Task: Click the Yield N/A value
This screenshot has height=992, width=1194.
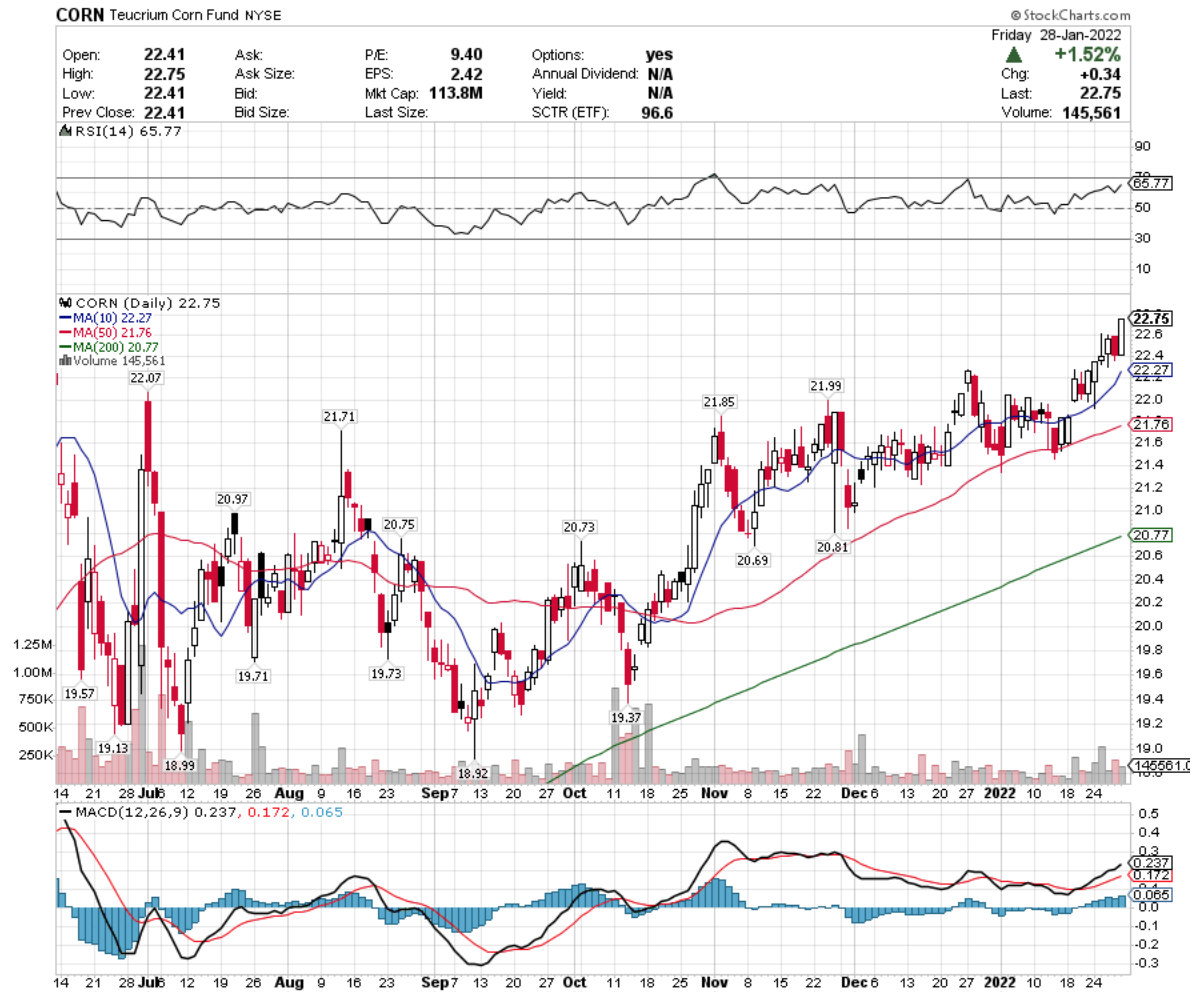Action: (660, 93)
